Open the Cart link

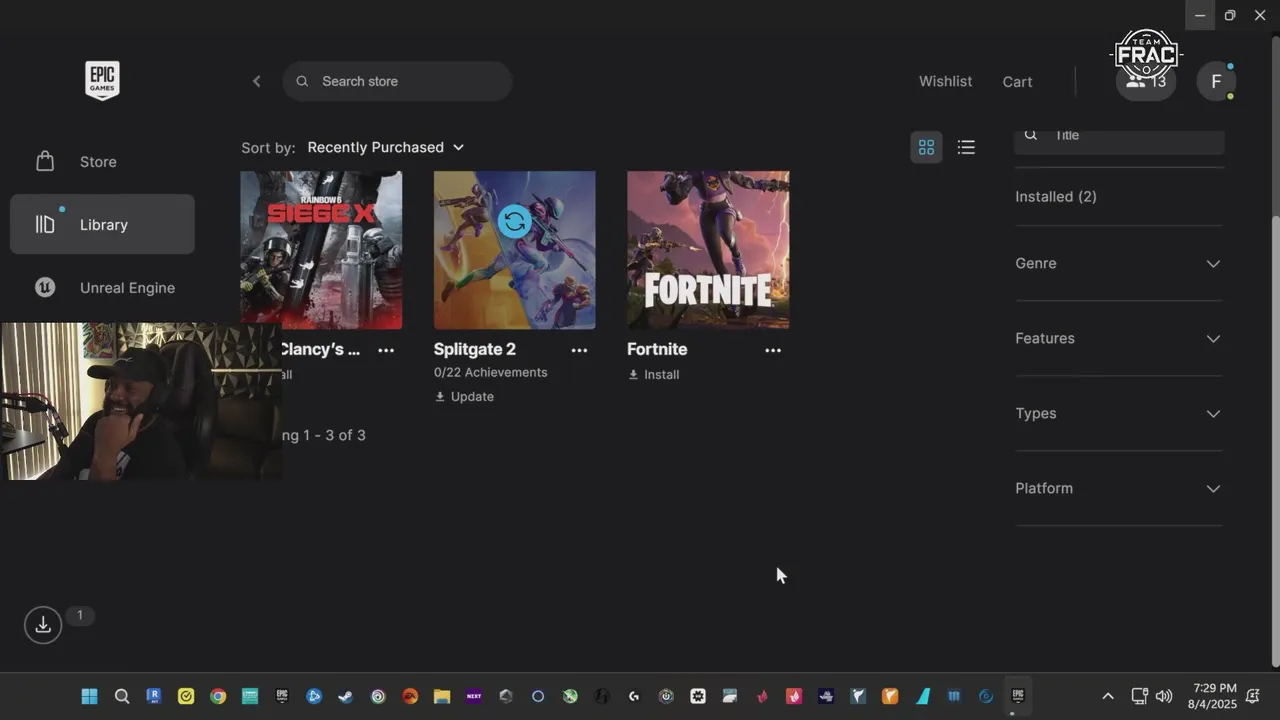(x=1017, y=82)
